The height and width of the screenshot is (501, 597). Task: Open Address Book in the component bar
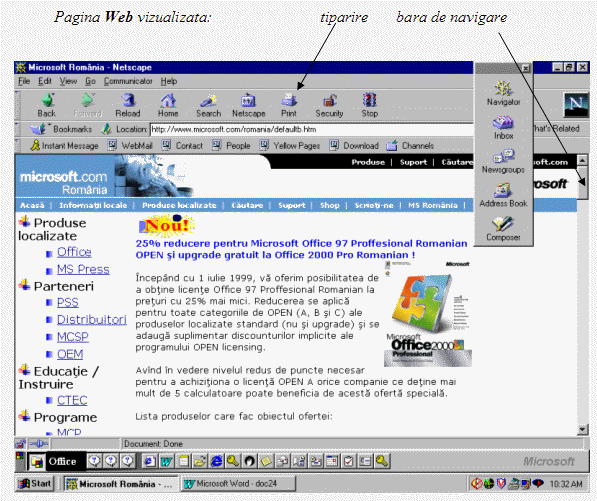click(x=503, y=195)
